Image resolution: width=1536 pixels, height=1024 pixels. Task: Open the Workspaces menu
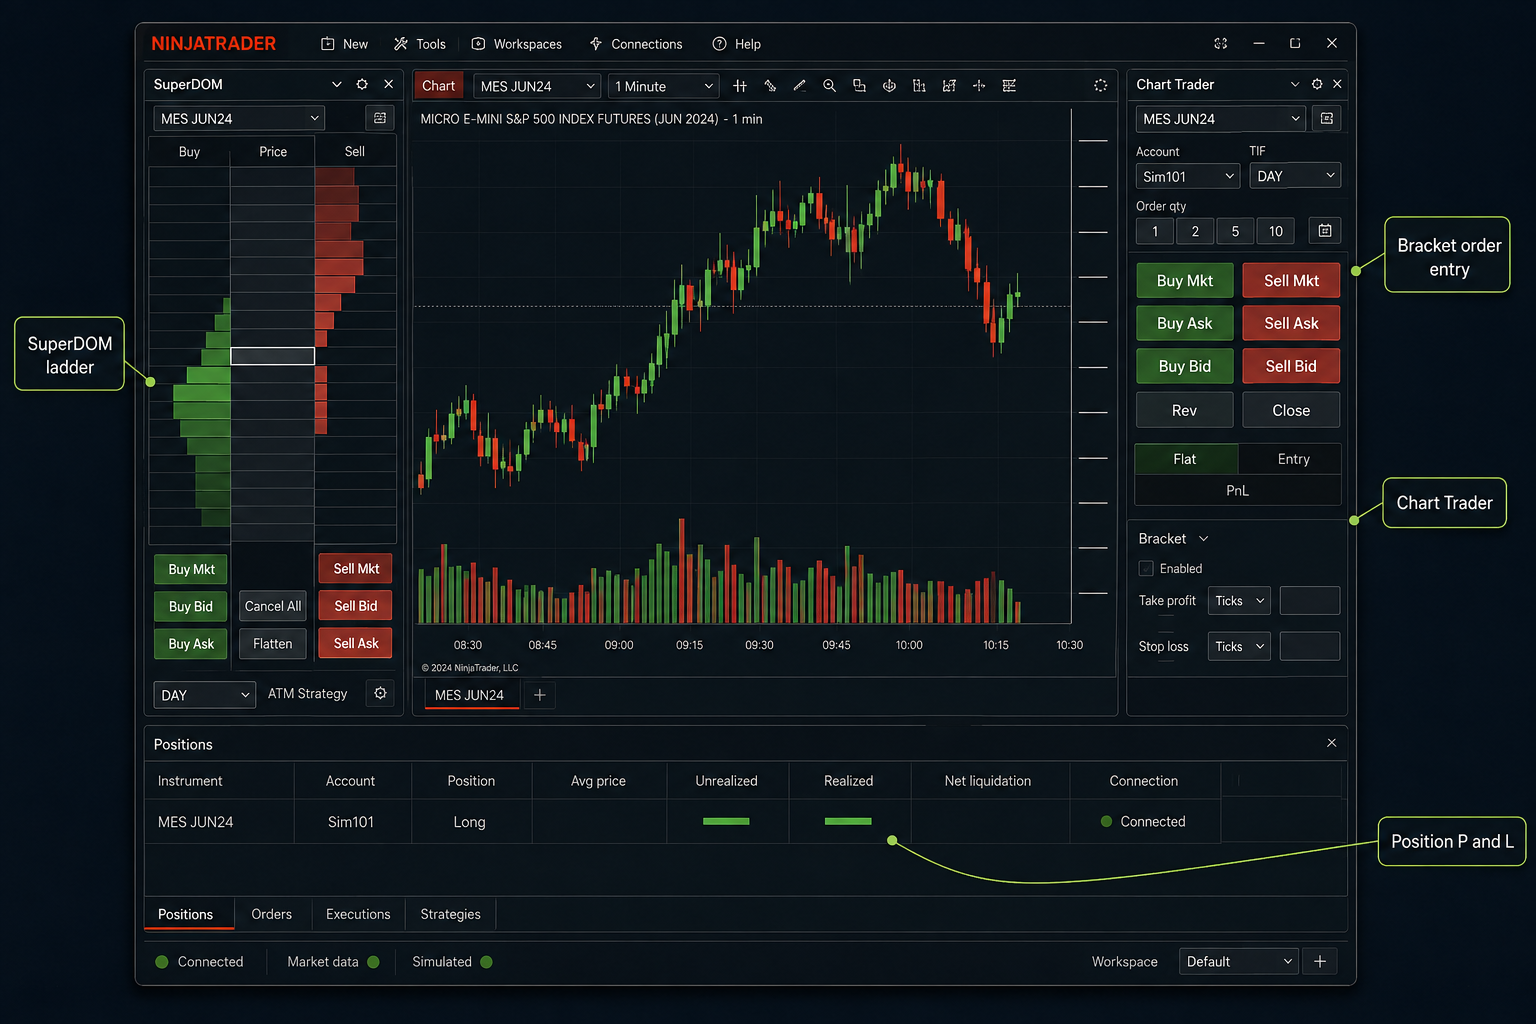click(517, 44)
